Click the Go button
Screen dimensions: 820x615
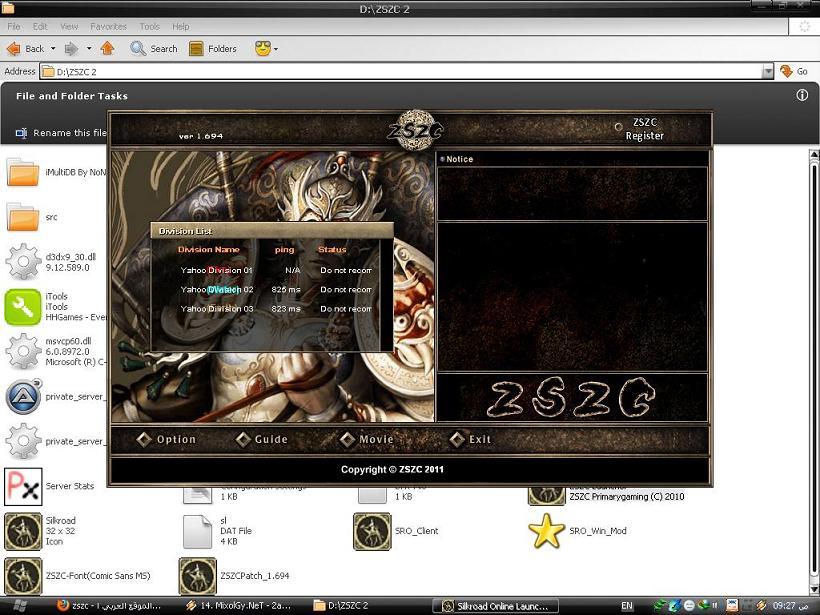794,71
